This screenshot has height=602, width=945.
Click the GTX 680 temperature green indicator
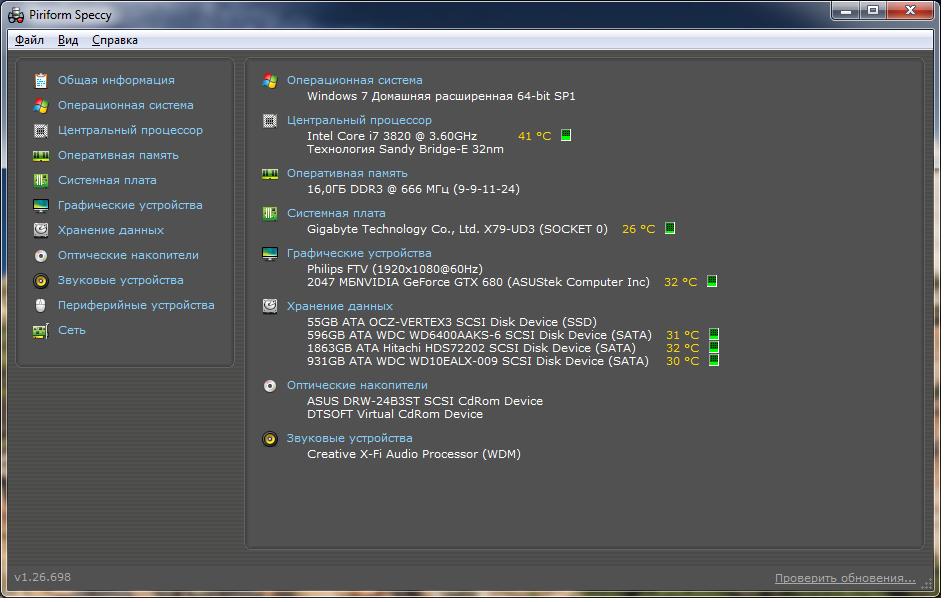[712, 281]
